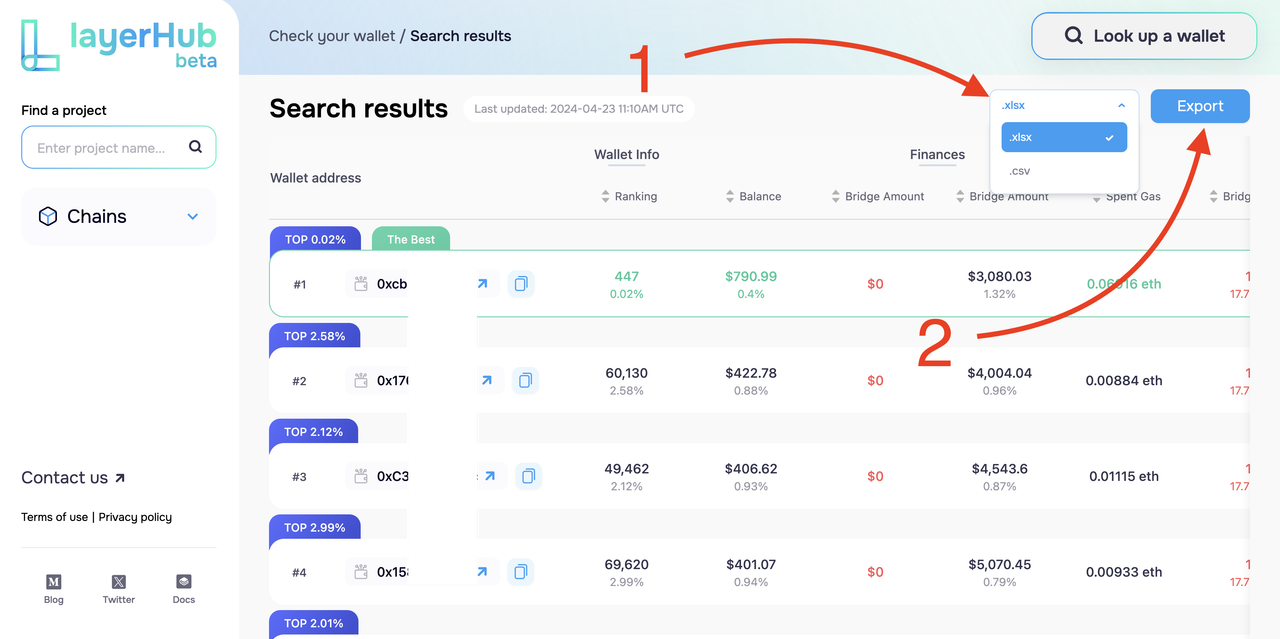This screenshot has width=1280, height=639.
Task: Click the TOP 2.12% badge
Action: tap(314, 432)
